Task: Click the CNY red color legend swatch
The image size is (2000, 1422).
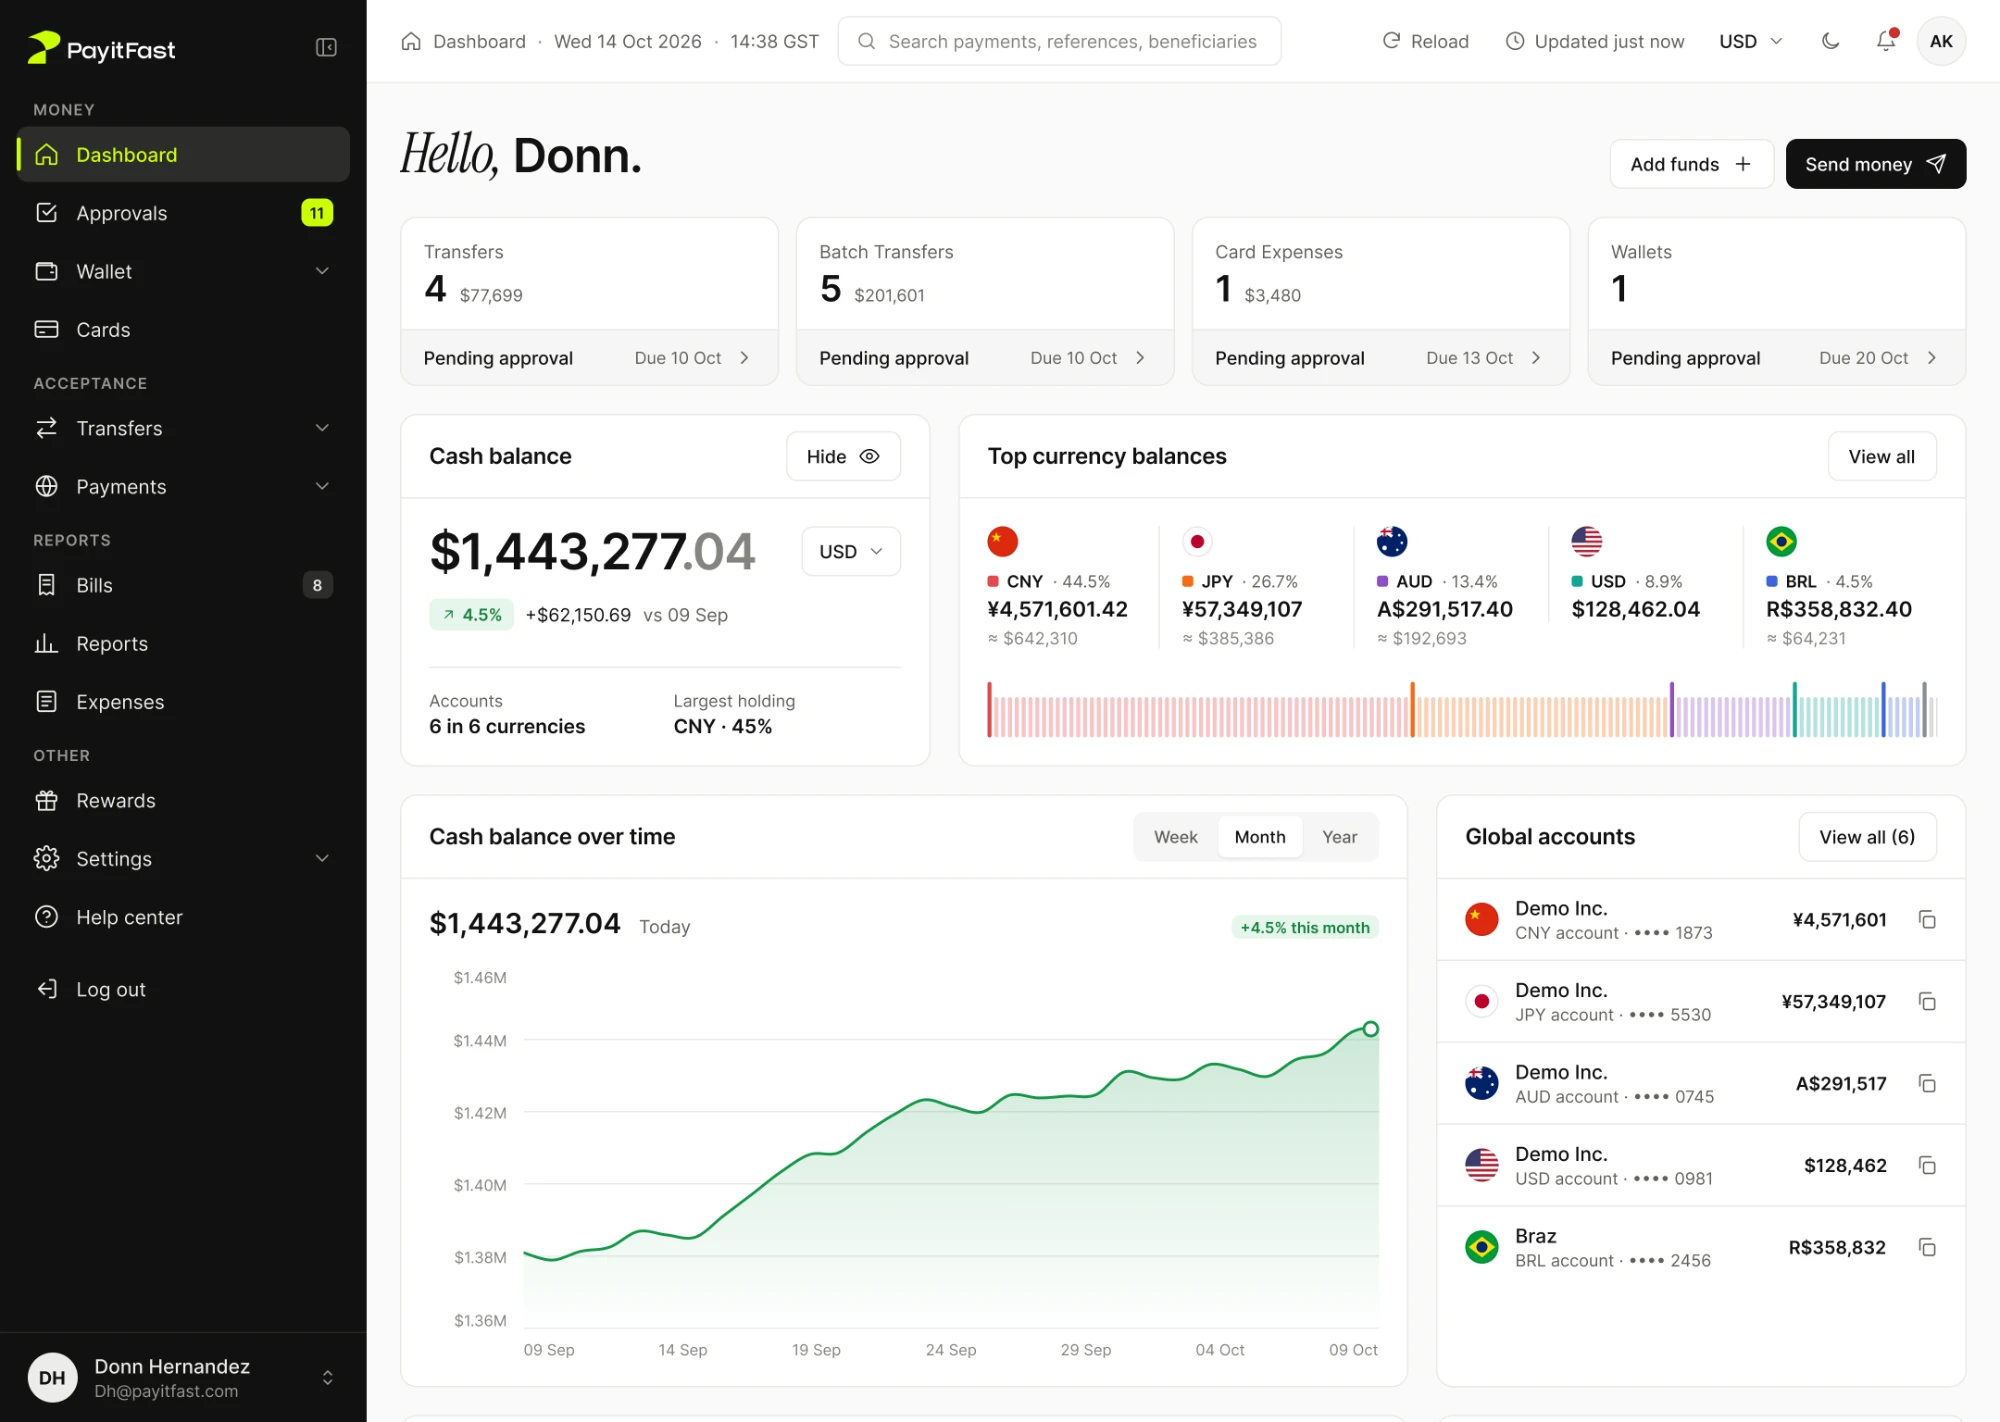Action: [993, 581]
